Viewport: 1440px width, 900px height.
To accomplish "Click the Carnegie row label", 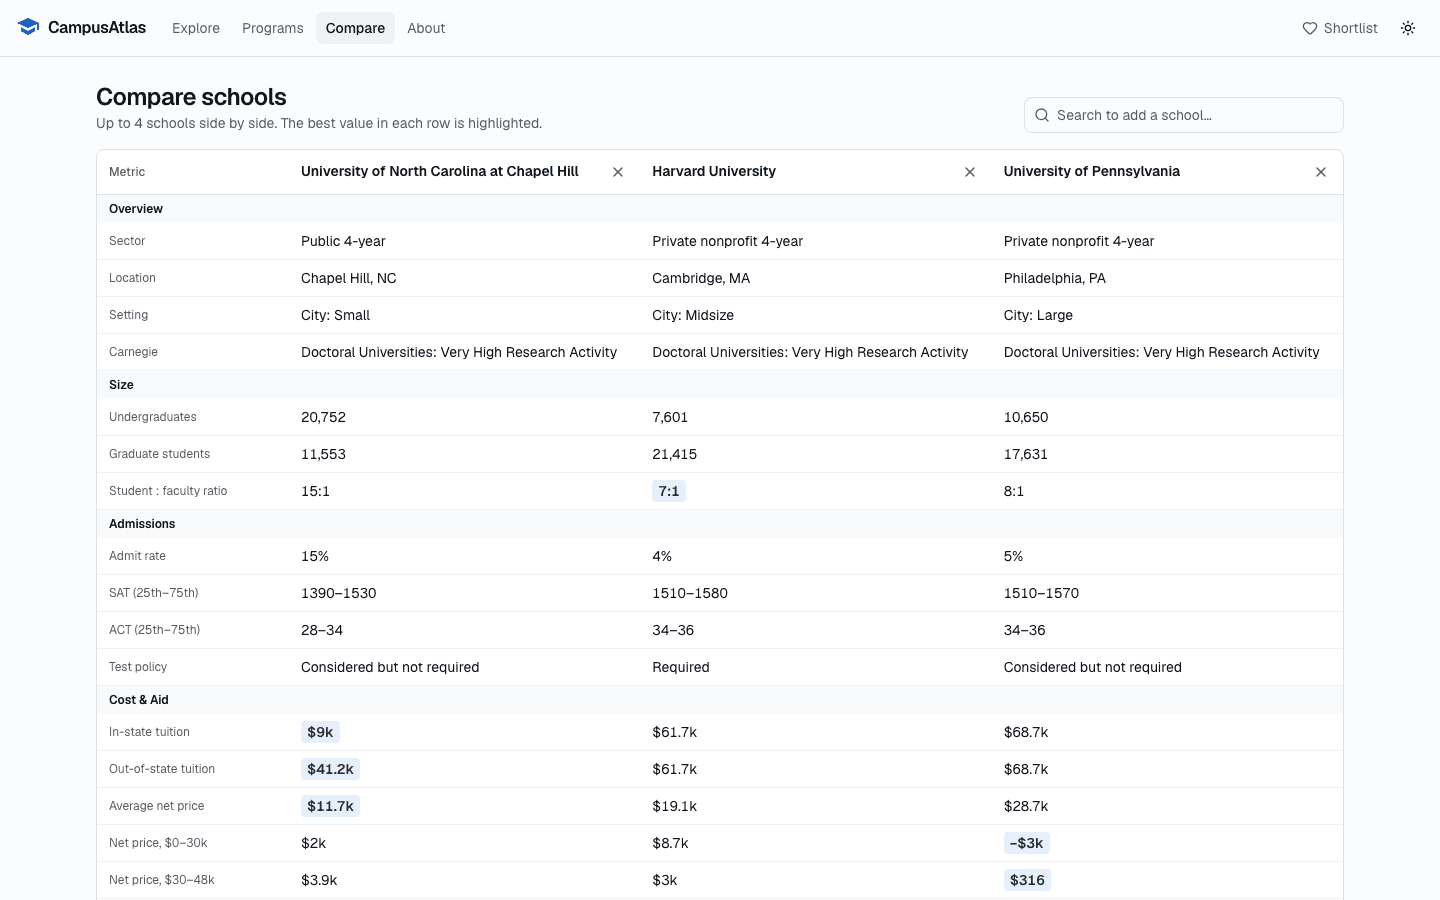I will (x=133, y=352).
